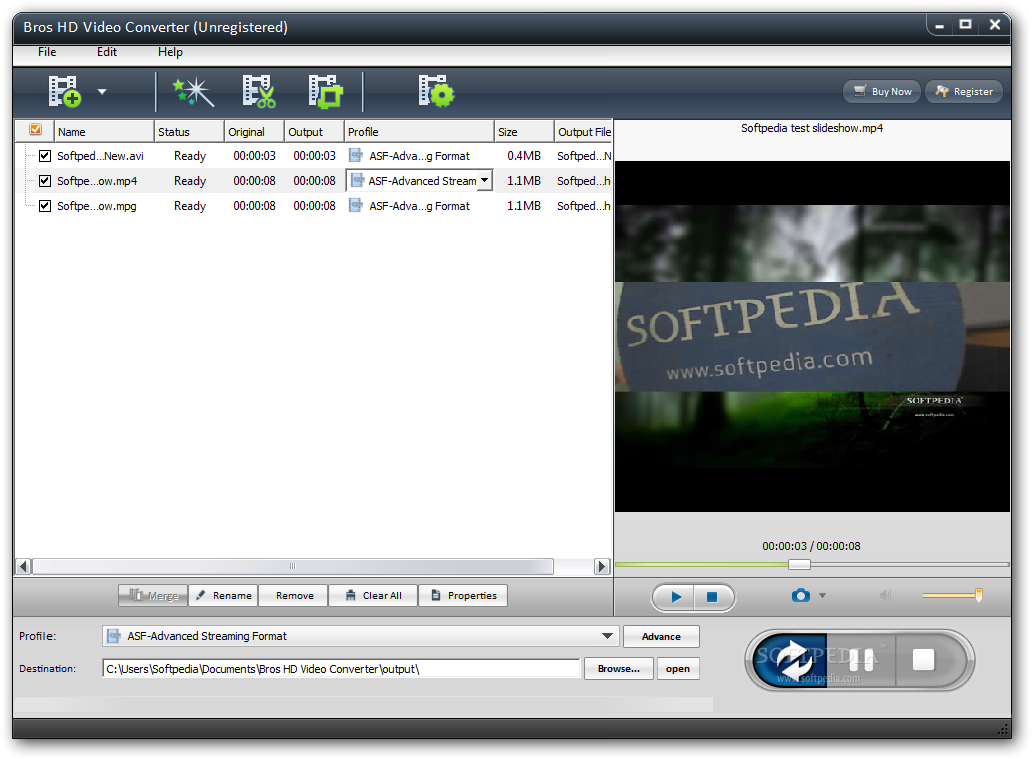Click the Clear All button
This screenshot has width=1032, height=759.
coord(374,595)
